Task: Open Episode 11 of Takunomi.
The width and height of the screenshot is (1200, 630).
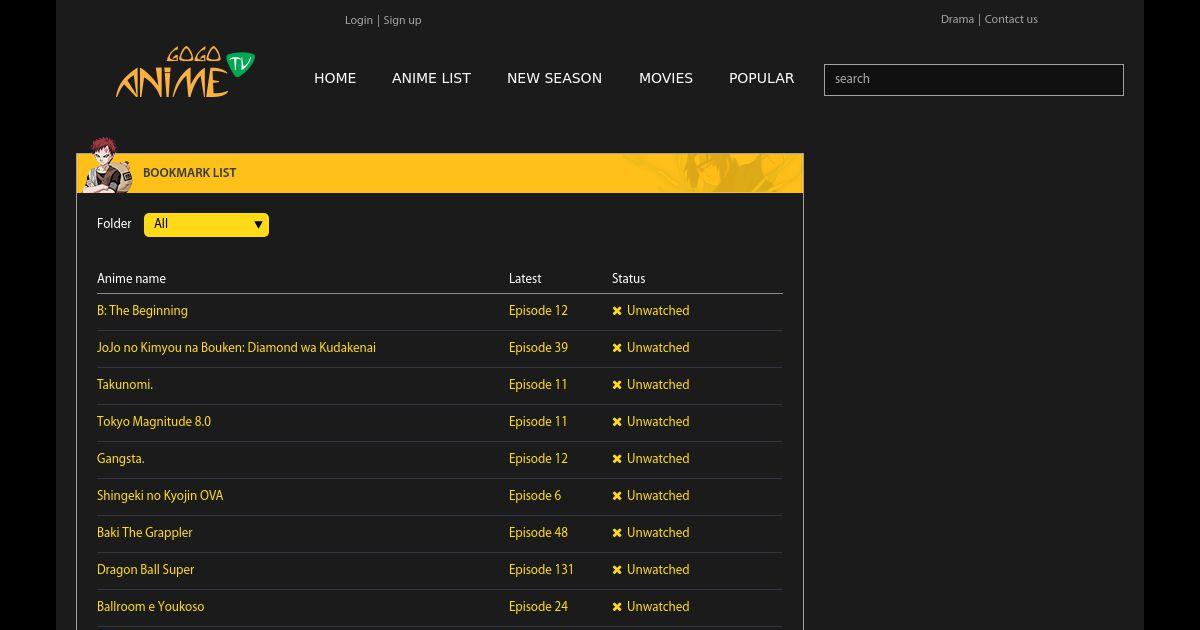Action: click(538, 385)
